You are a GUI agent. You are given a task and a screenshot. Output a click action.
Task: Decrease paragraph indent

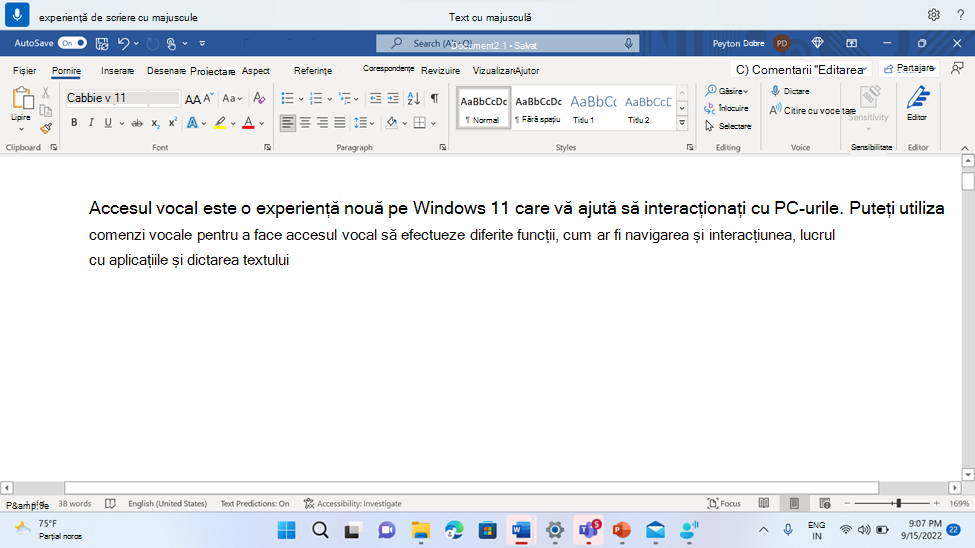tap(376, 98)
